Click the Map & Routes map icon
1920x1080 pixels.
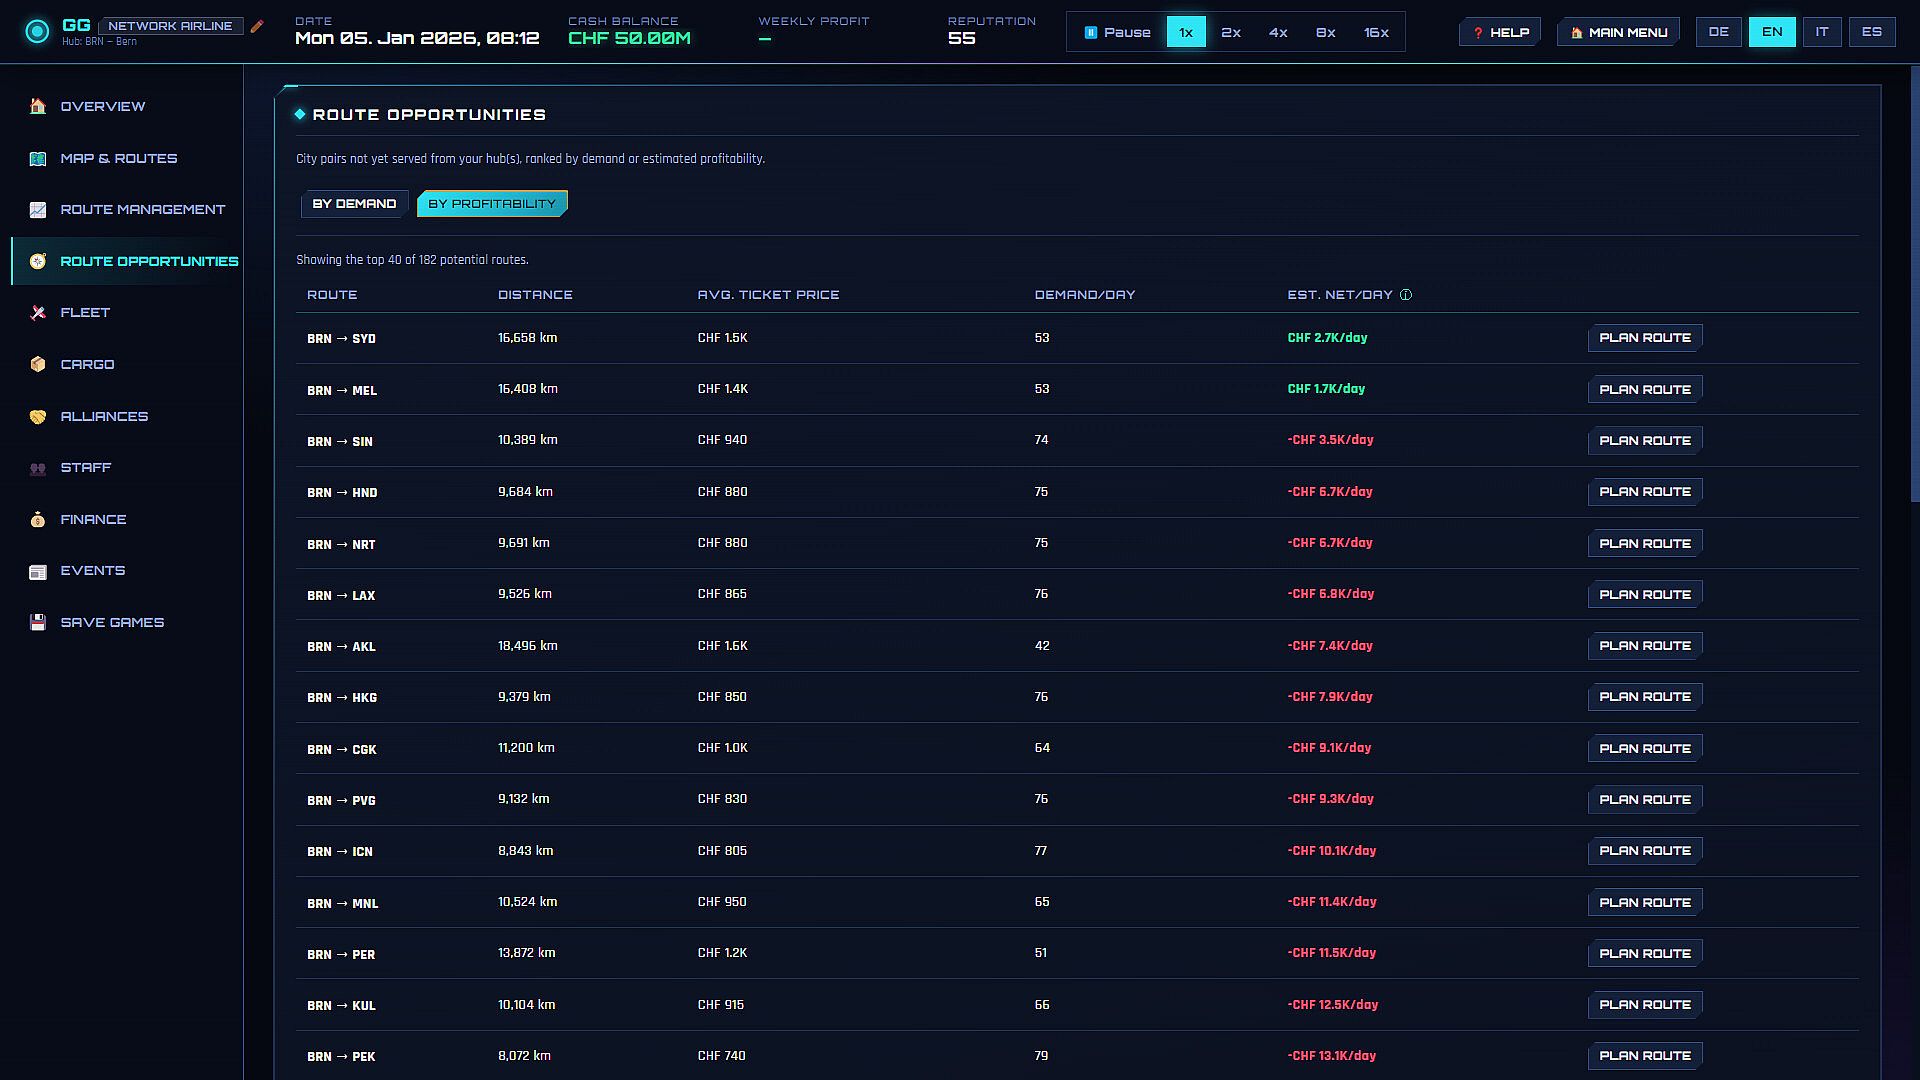click(x=38, y=158)
